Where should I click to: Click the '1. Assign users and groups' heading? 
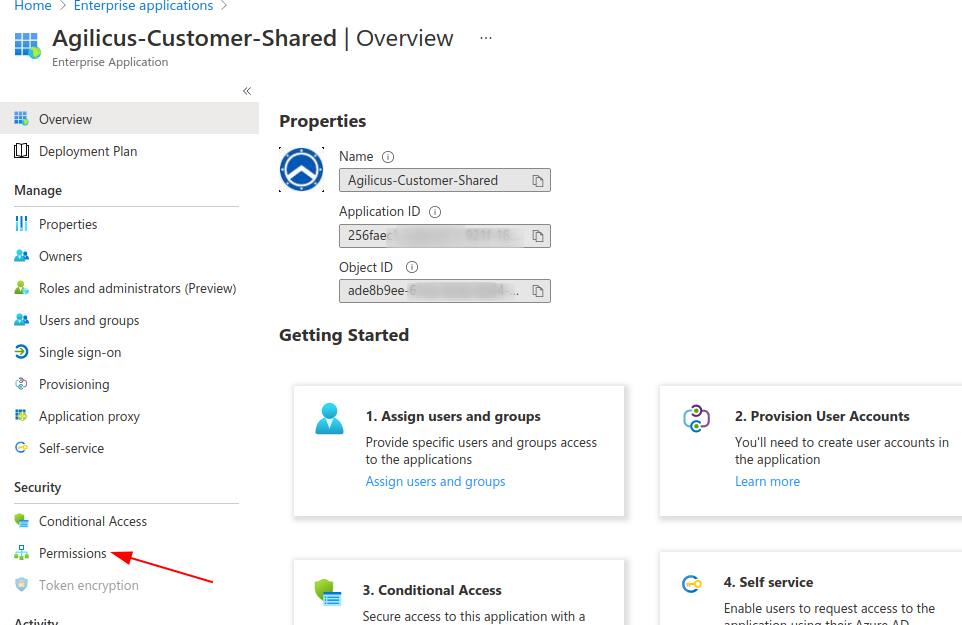pos(453,416)
